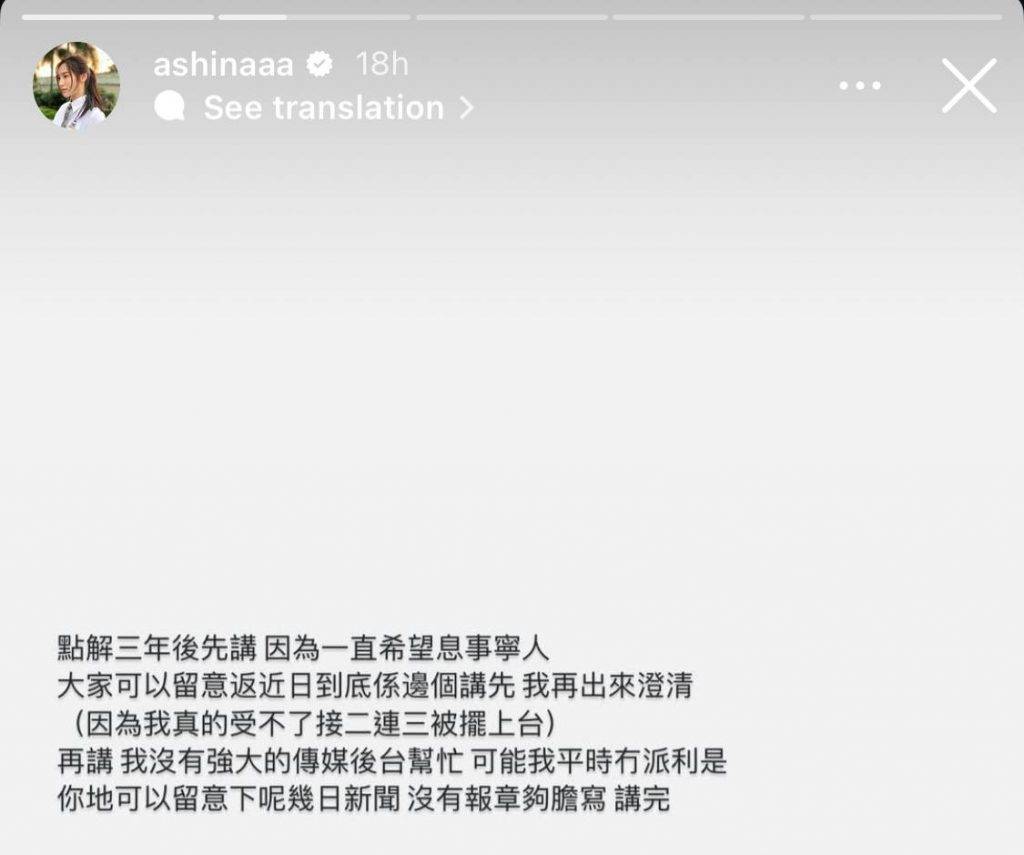This screenshot has width=1024, height=855.
Task: Jump to the first story progress segment
Action: 118,18
